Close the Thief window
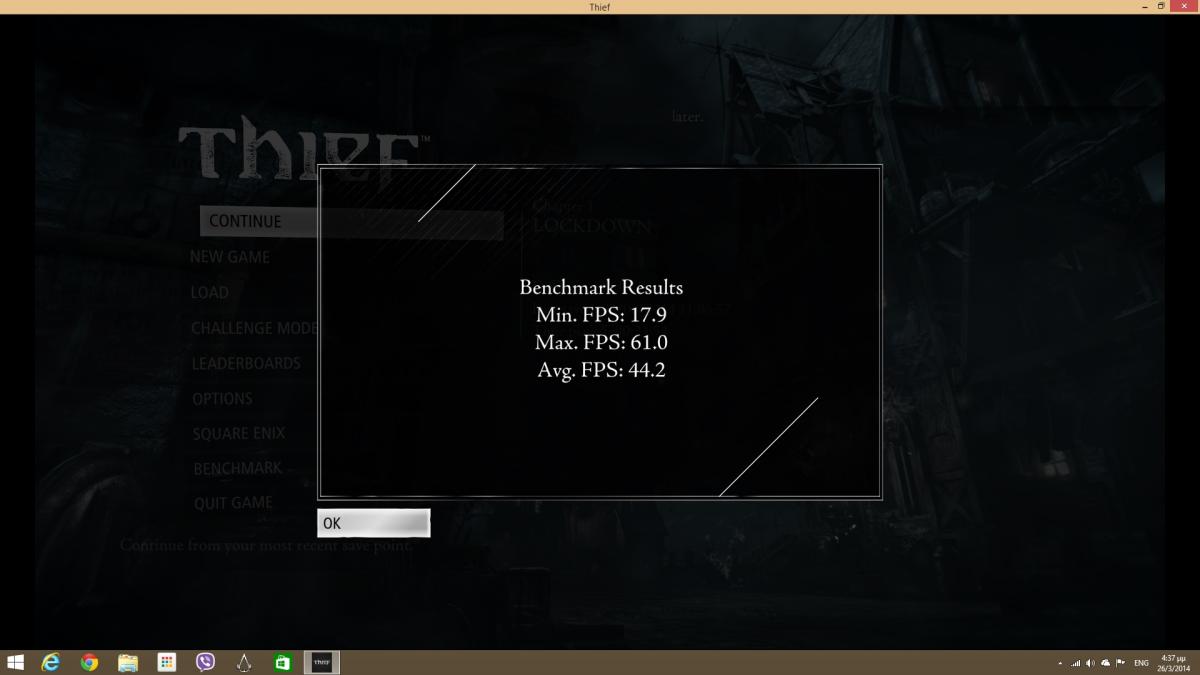 coord(1185,6)
